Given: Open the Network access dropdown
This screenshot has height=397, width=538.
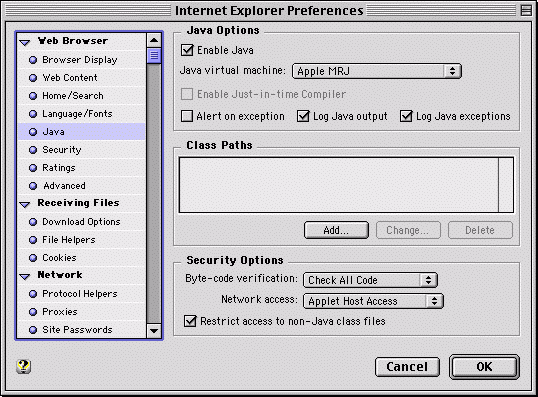Looking at the screenshot, I should tap(373, 301).
